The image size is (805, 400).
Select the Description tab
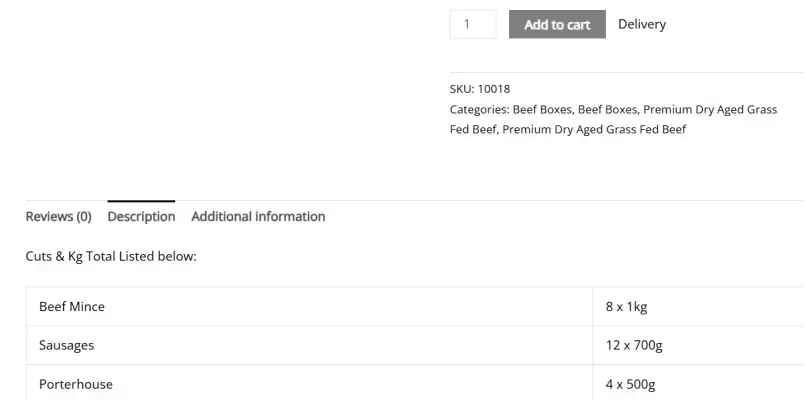coord(141,217)
